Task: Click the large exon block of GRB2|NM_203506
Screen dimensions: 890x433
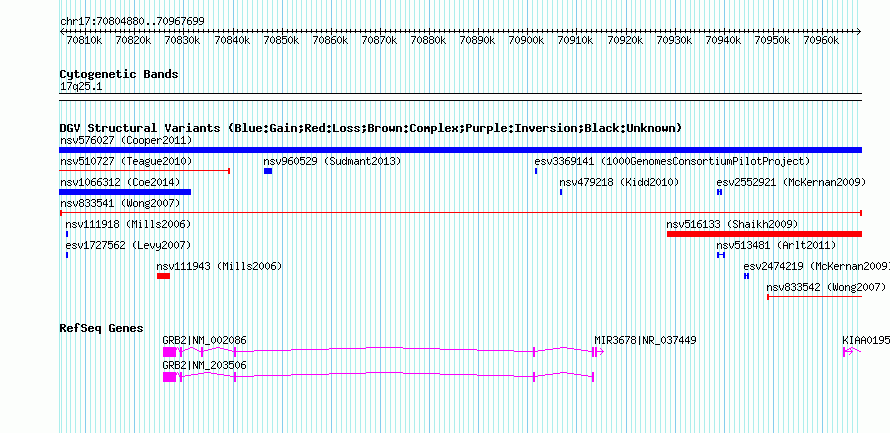Action: click(x=169, y=377)
